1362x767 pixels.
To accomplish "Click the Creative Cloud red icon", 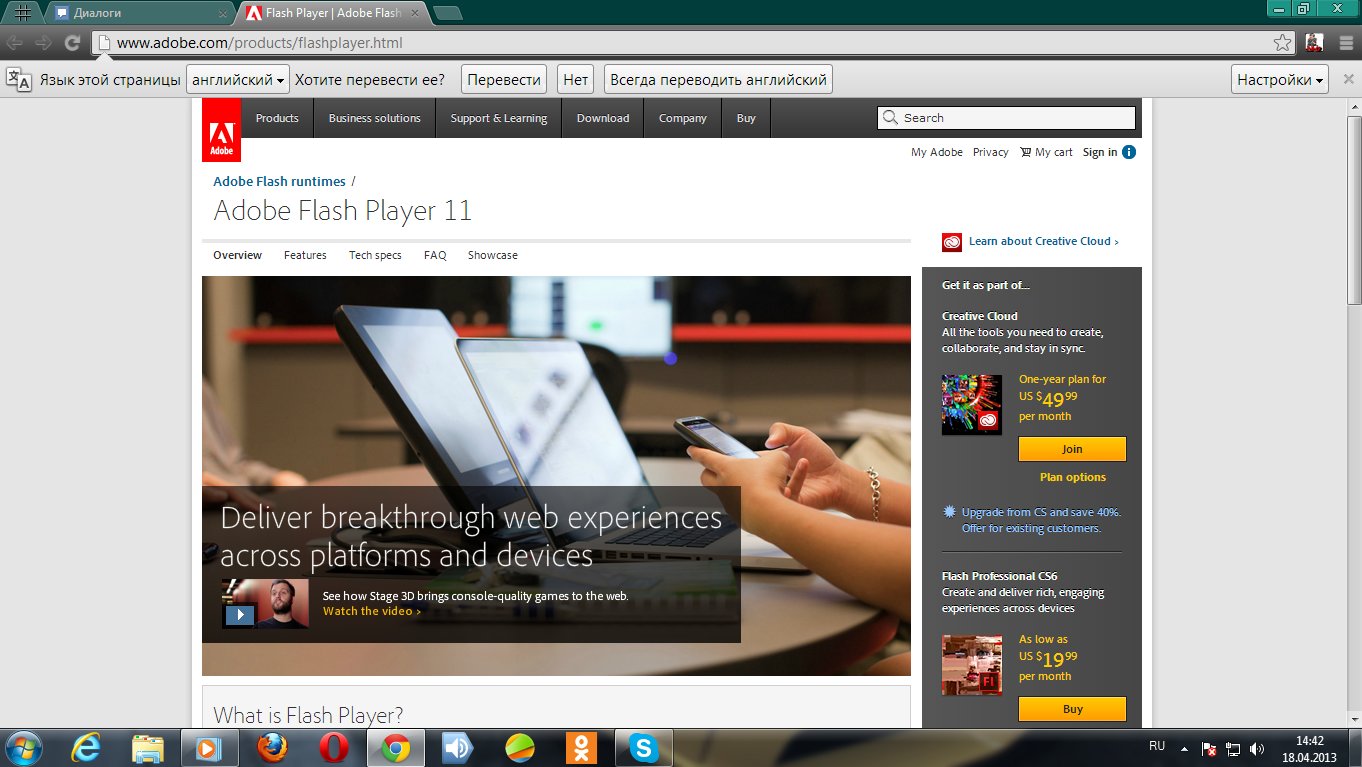I will pos(952,242).
